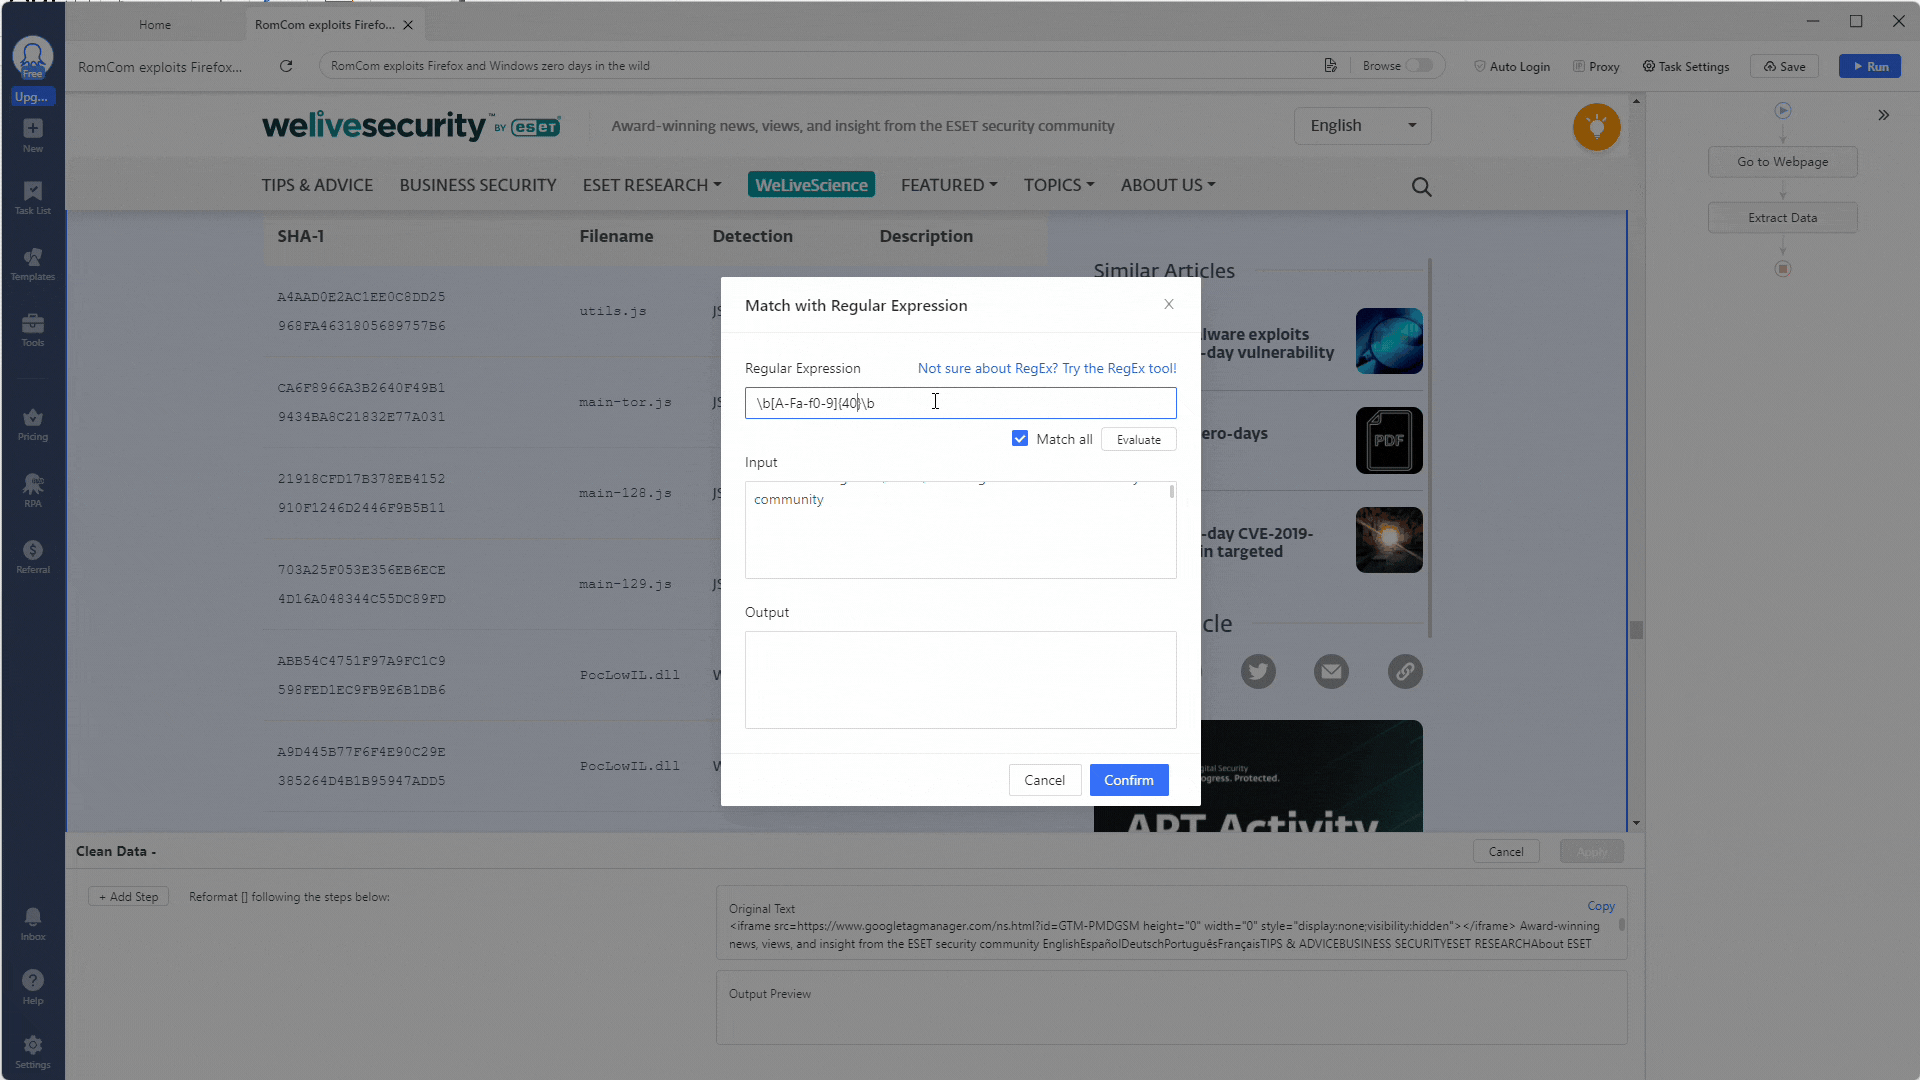Click the Run icon button
Viewport: 1920px width, 1080px height.
pos(1871,66)
